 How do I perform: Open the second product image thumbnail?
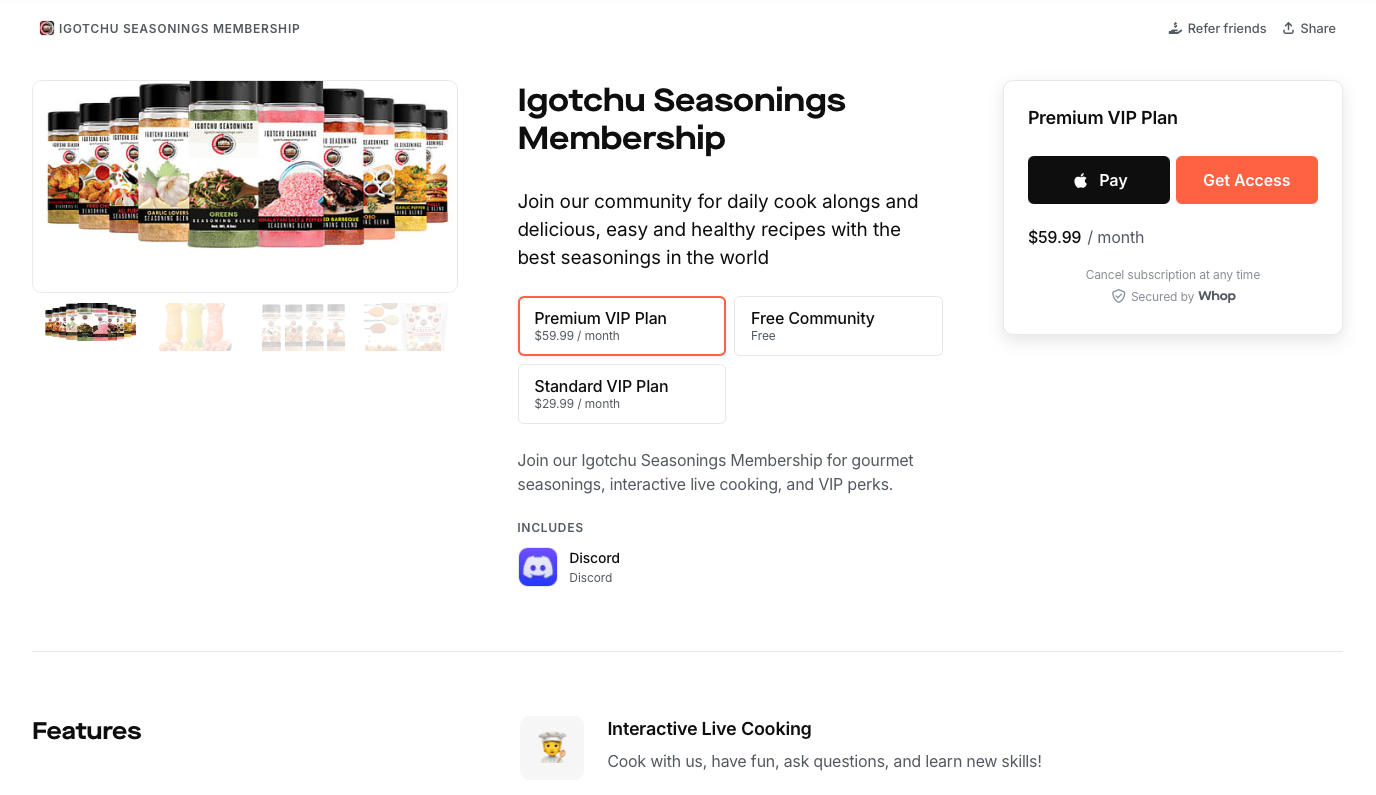point(195,326)
